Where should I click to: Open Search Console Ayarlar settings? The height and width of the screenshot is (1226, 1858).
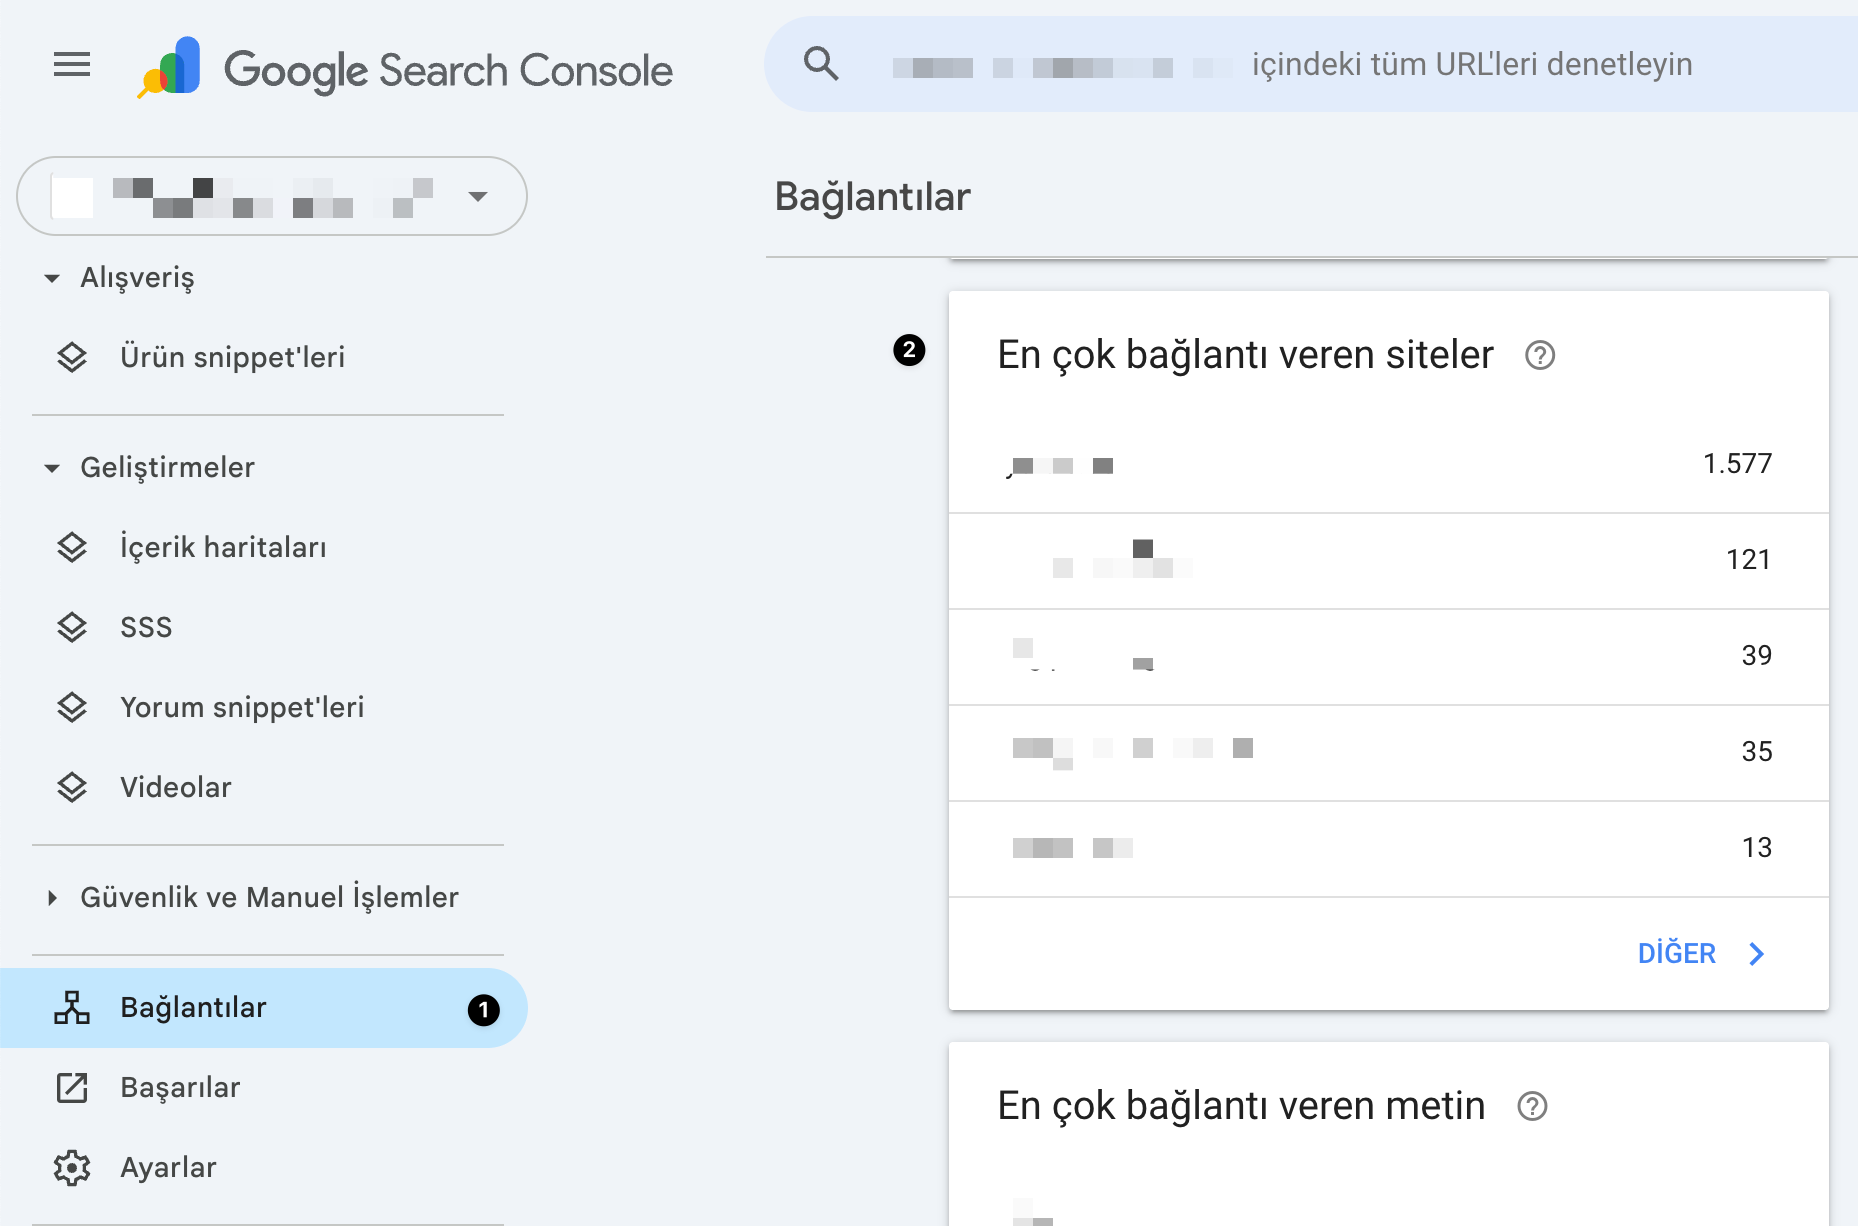coord(167,1167)
